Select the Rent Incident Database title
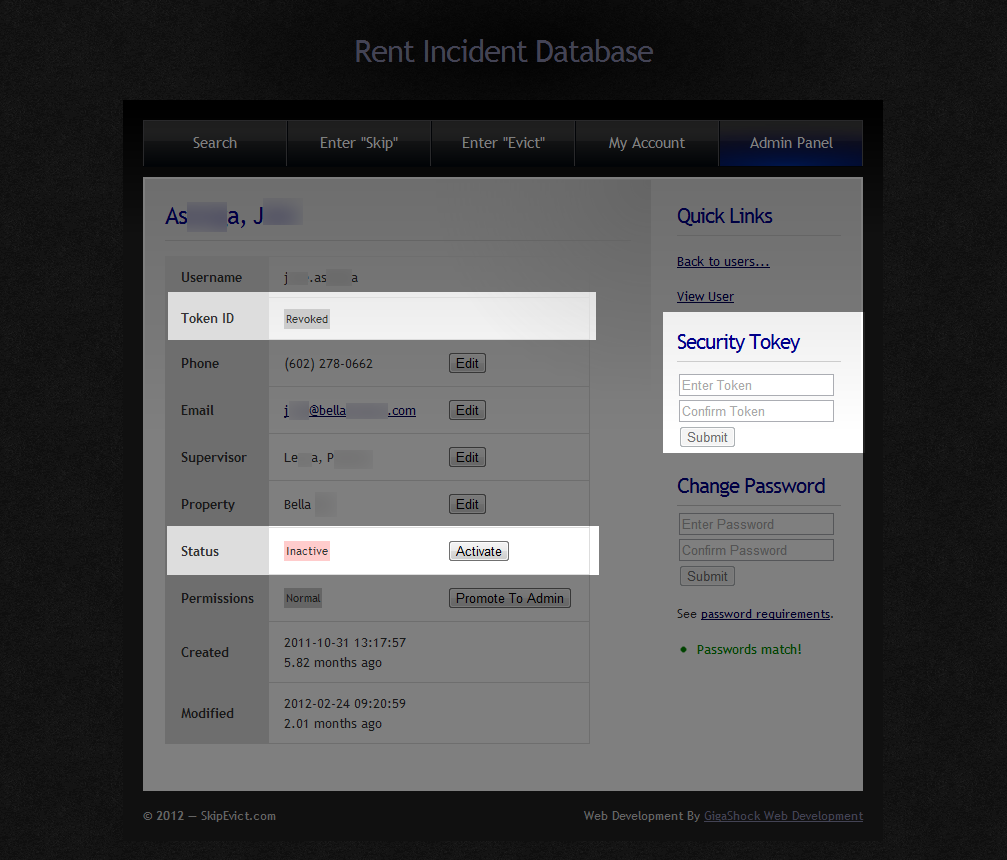Screen dimensions: 1007x860 pyautogui.click(x=504, y=51)
